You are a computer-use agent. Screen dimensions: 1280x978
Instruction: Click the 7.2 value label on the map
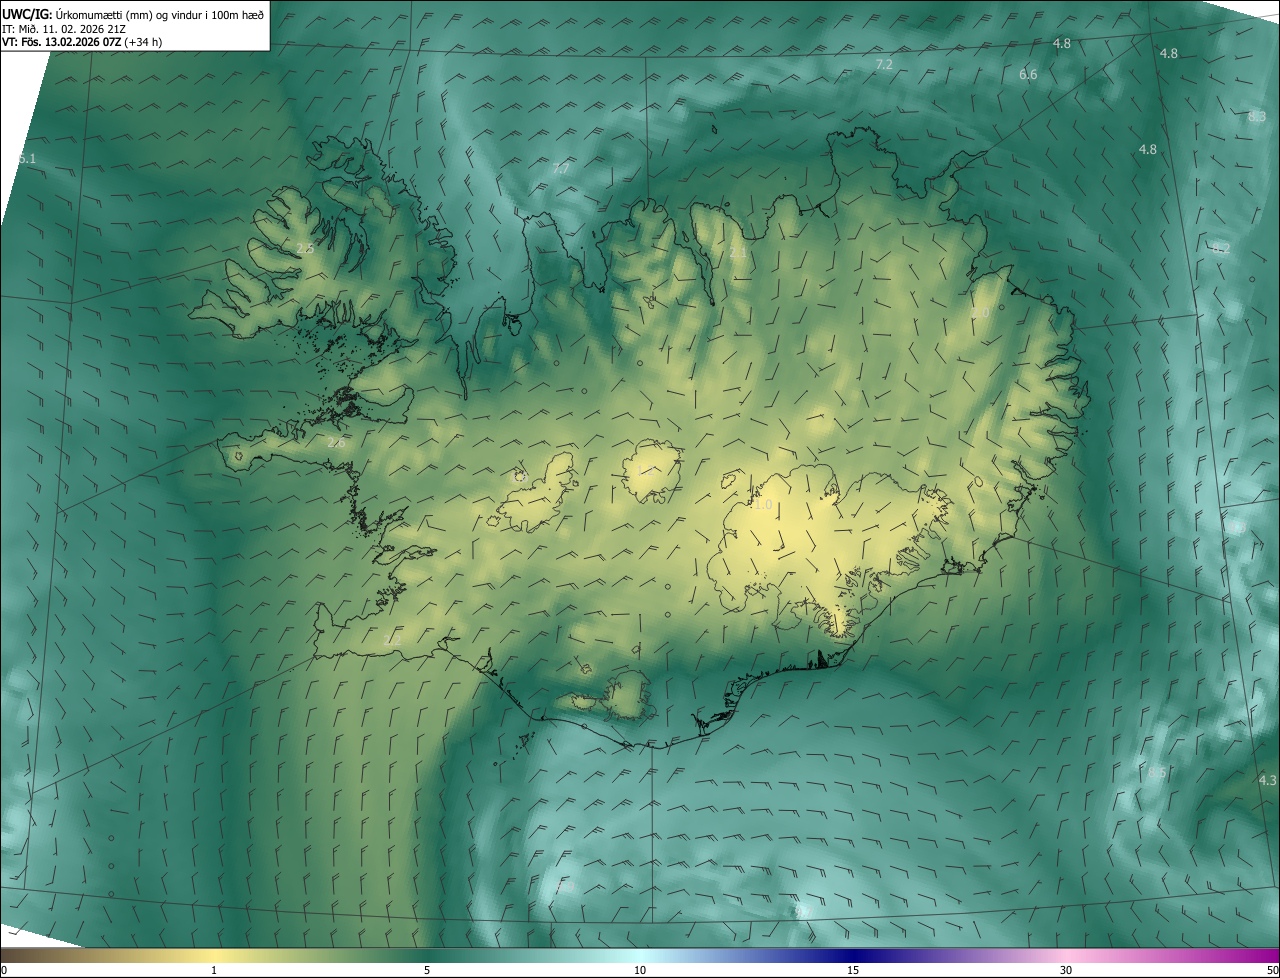[x=884, y=64]
